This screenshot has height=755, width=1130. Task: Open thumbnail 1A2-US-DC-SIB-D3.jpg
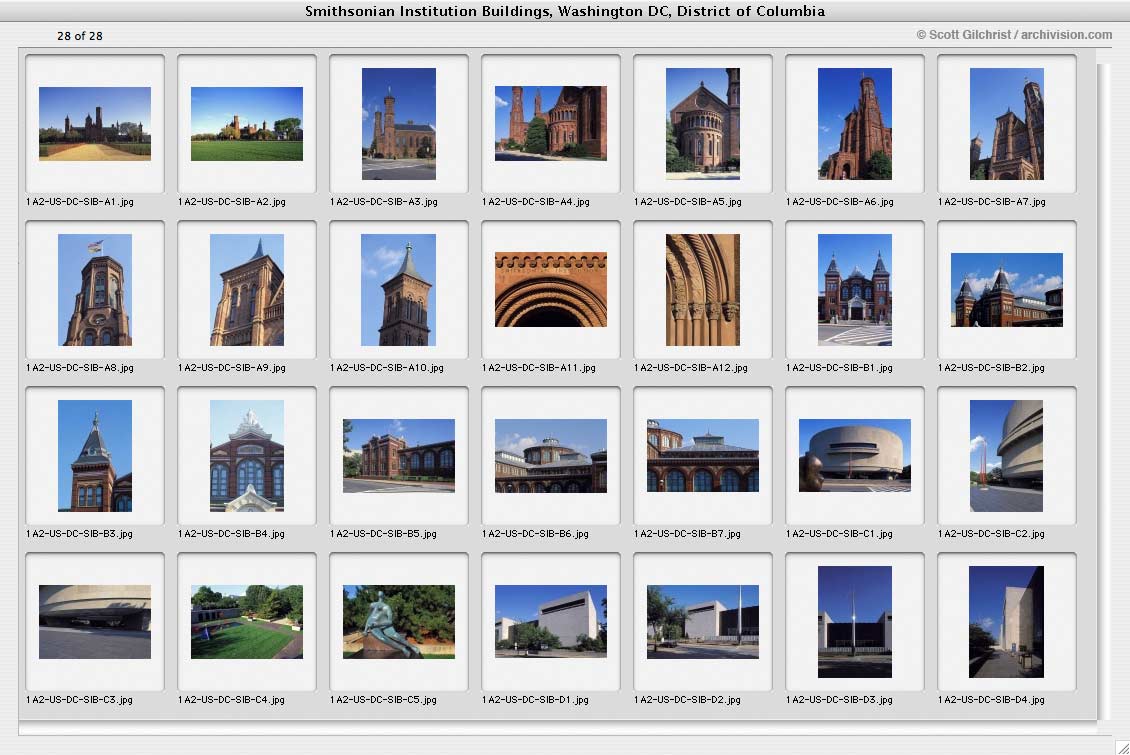(x=855, y=622)
